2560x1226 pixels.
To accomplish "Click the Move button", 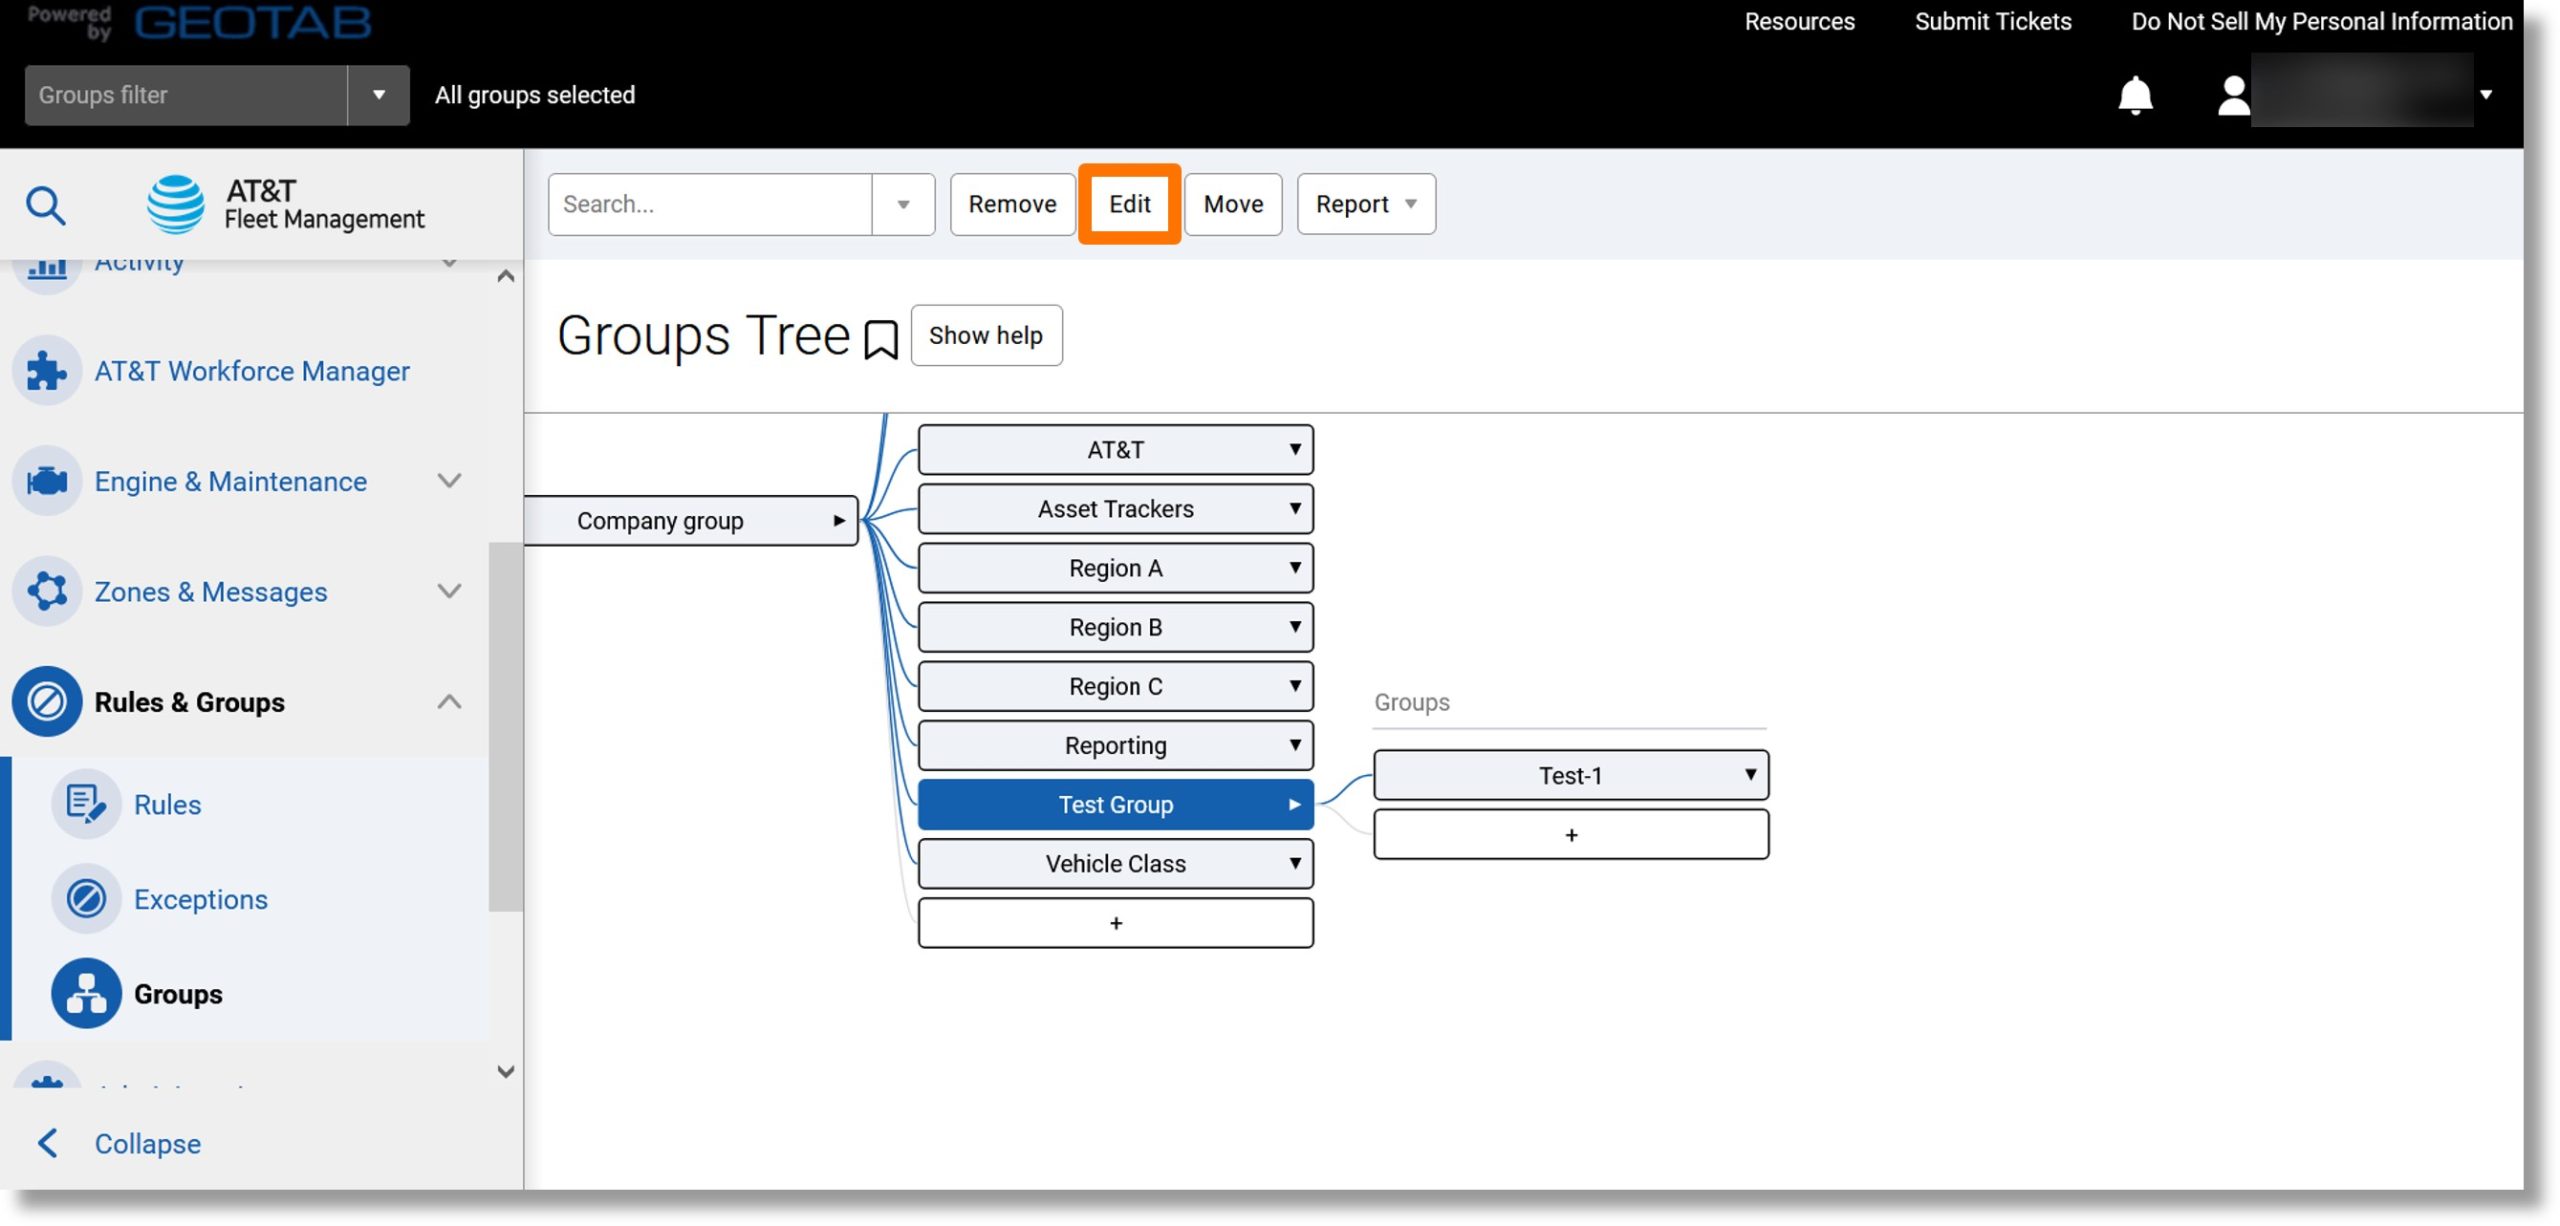I will tap(1233, 204).
